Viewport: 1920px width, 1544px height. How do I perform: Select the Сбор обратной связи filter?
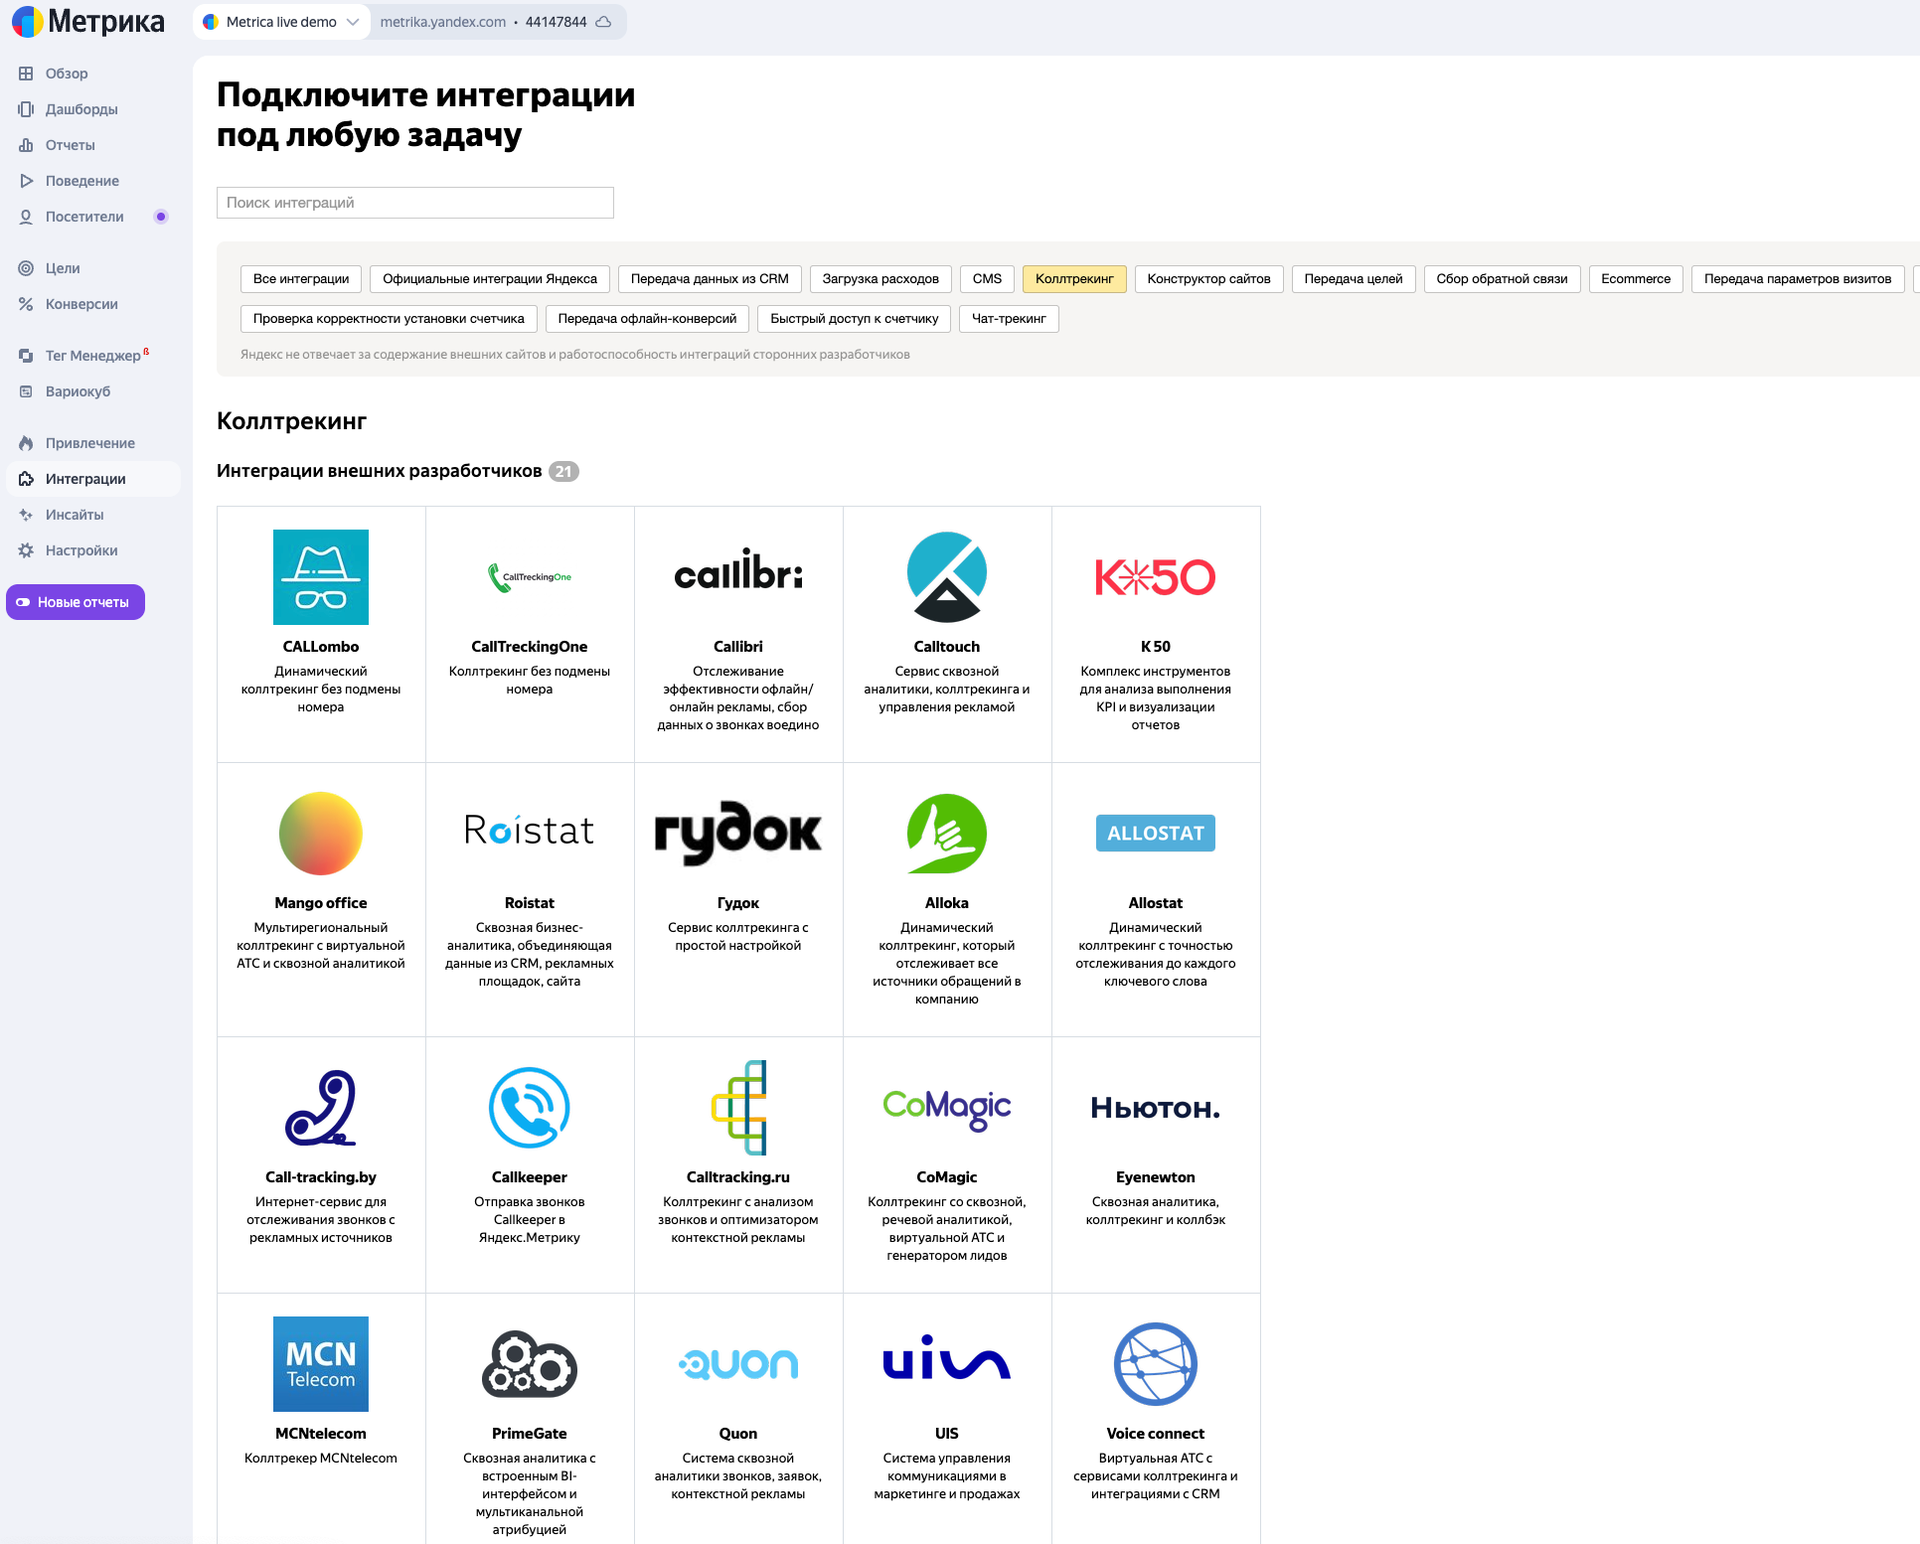click(1502, 279)
